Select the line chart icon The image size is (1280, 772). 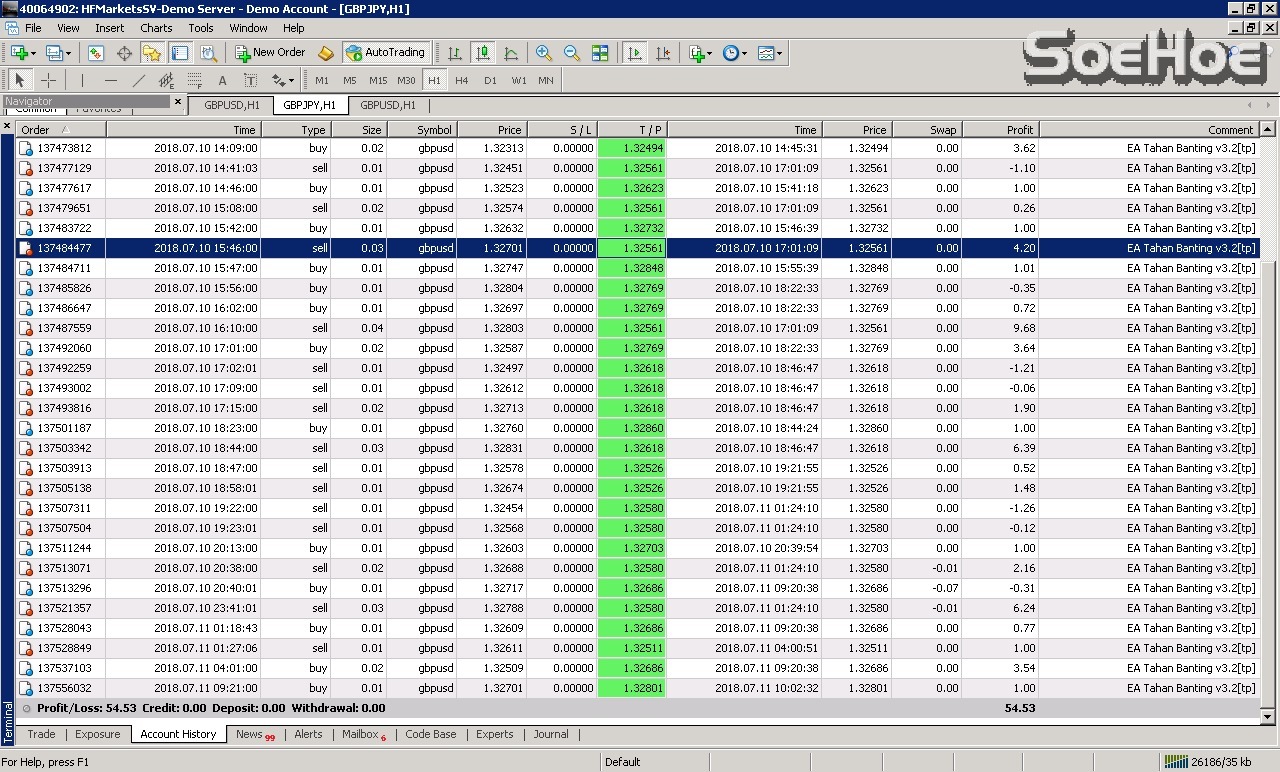511,53
